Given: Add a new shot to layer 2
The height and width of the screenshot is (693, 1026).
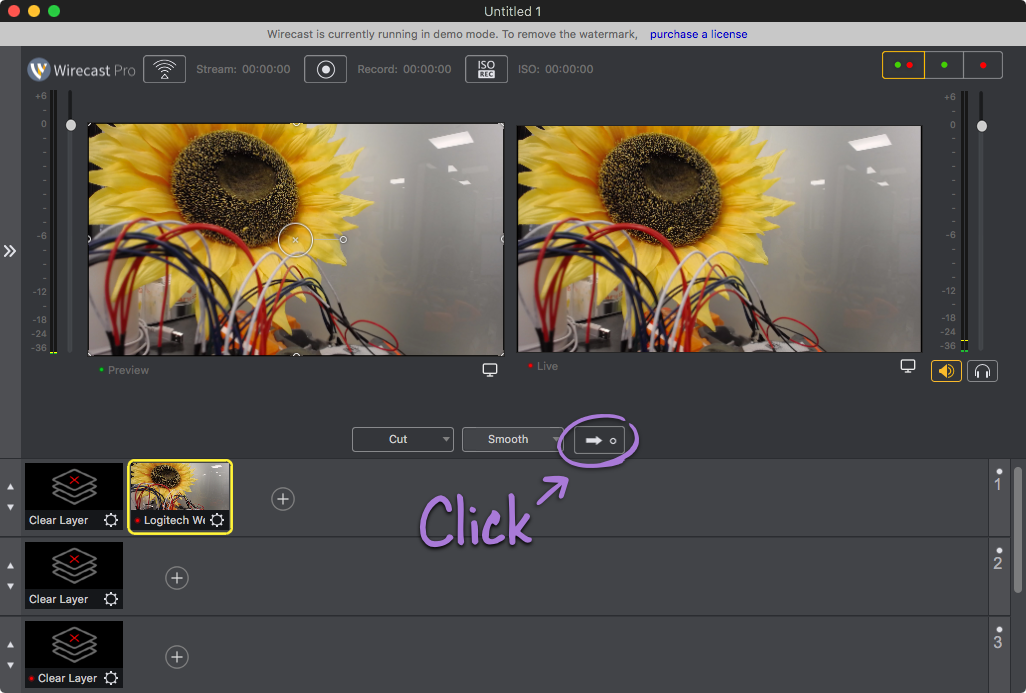Looking at the screenshot, I should [x=177, y=578].
